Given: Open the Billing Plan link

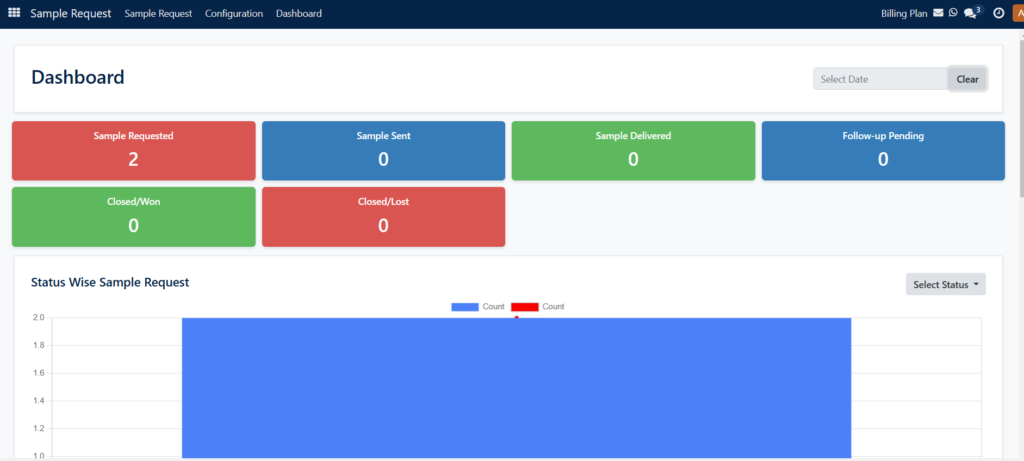Looking at the screenshot, I should [904, 13].
